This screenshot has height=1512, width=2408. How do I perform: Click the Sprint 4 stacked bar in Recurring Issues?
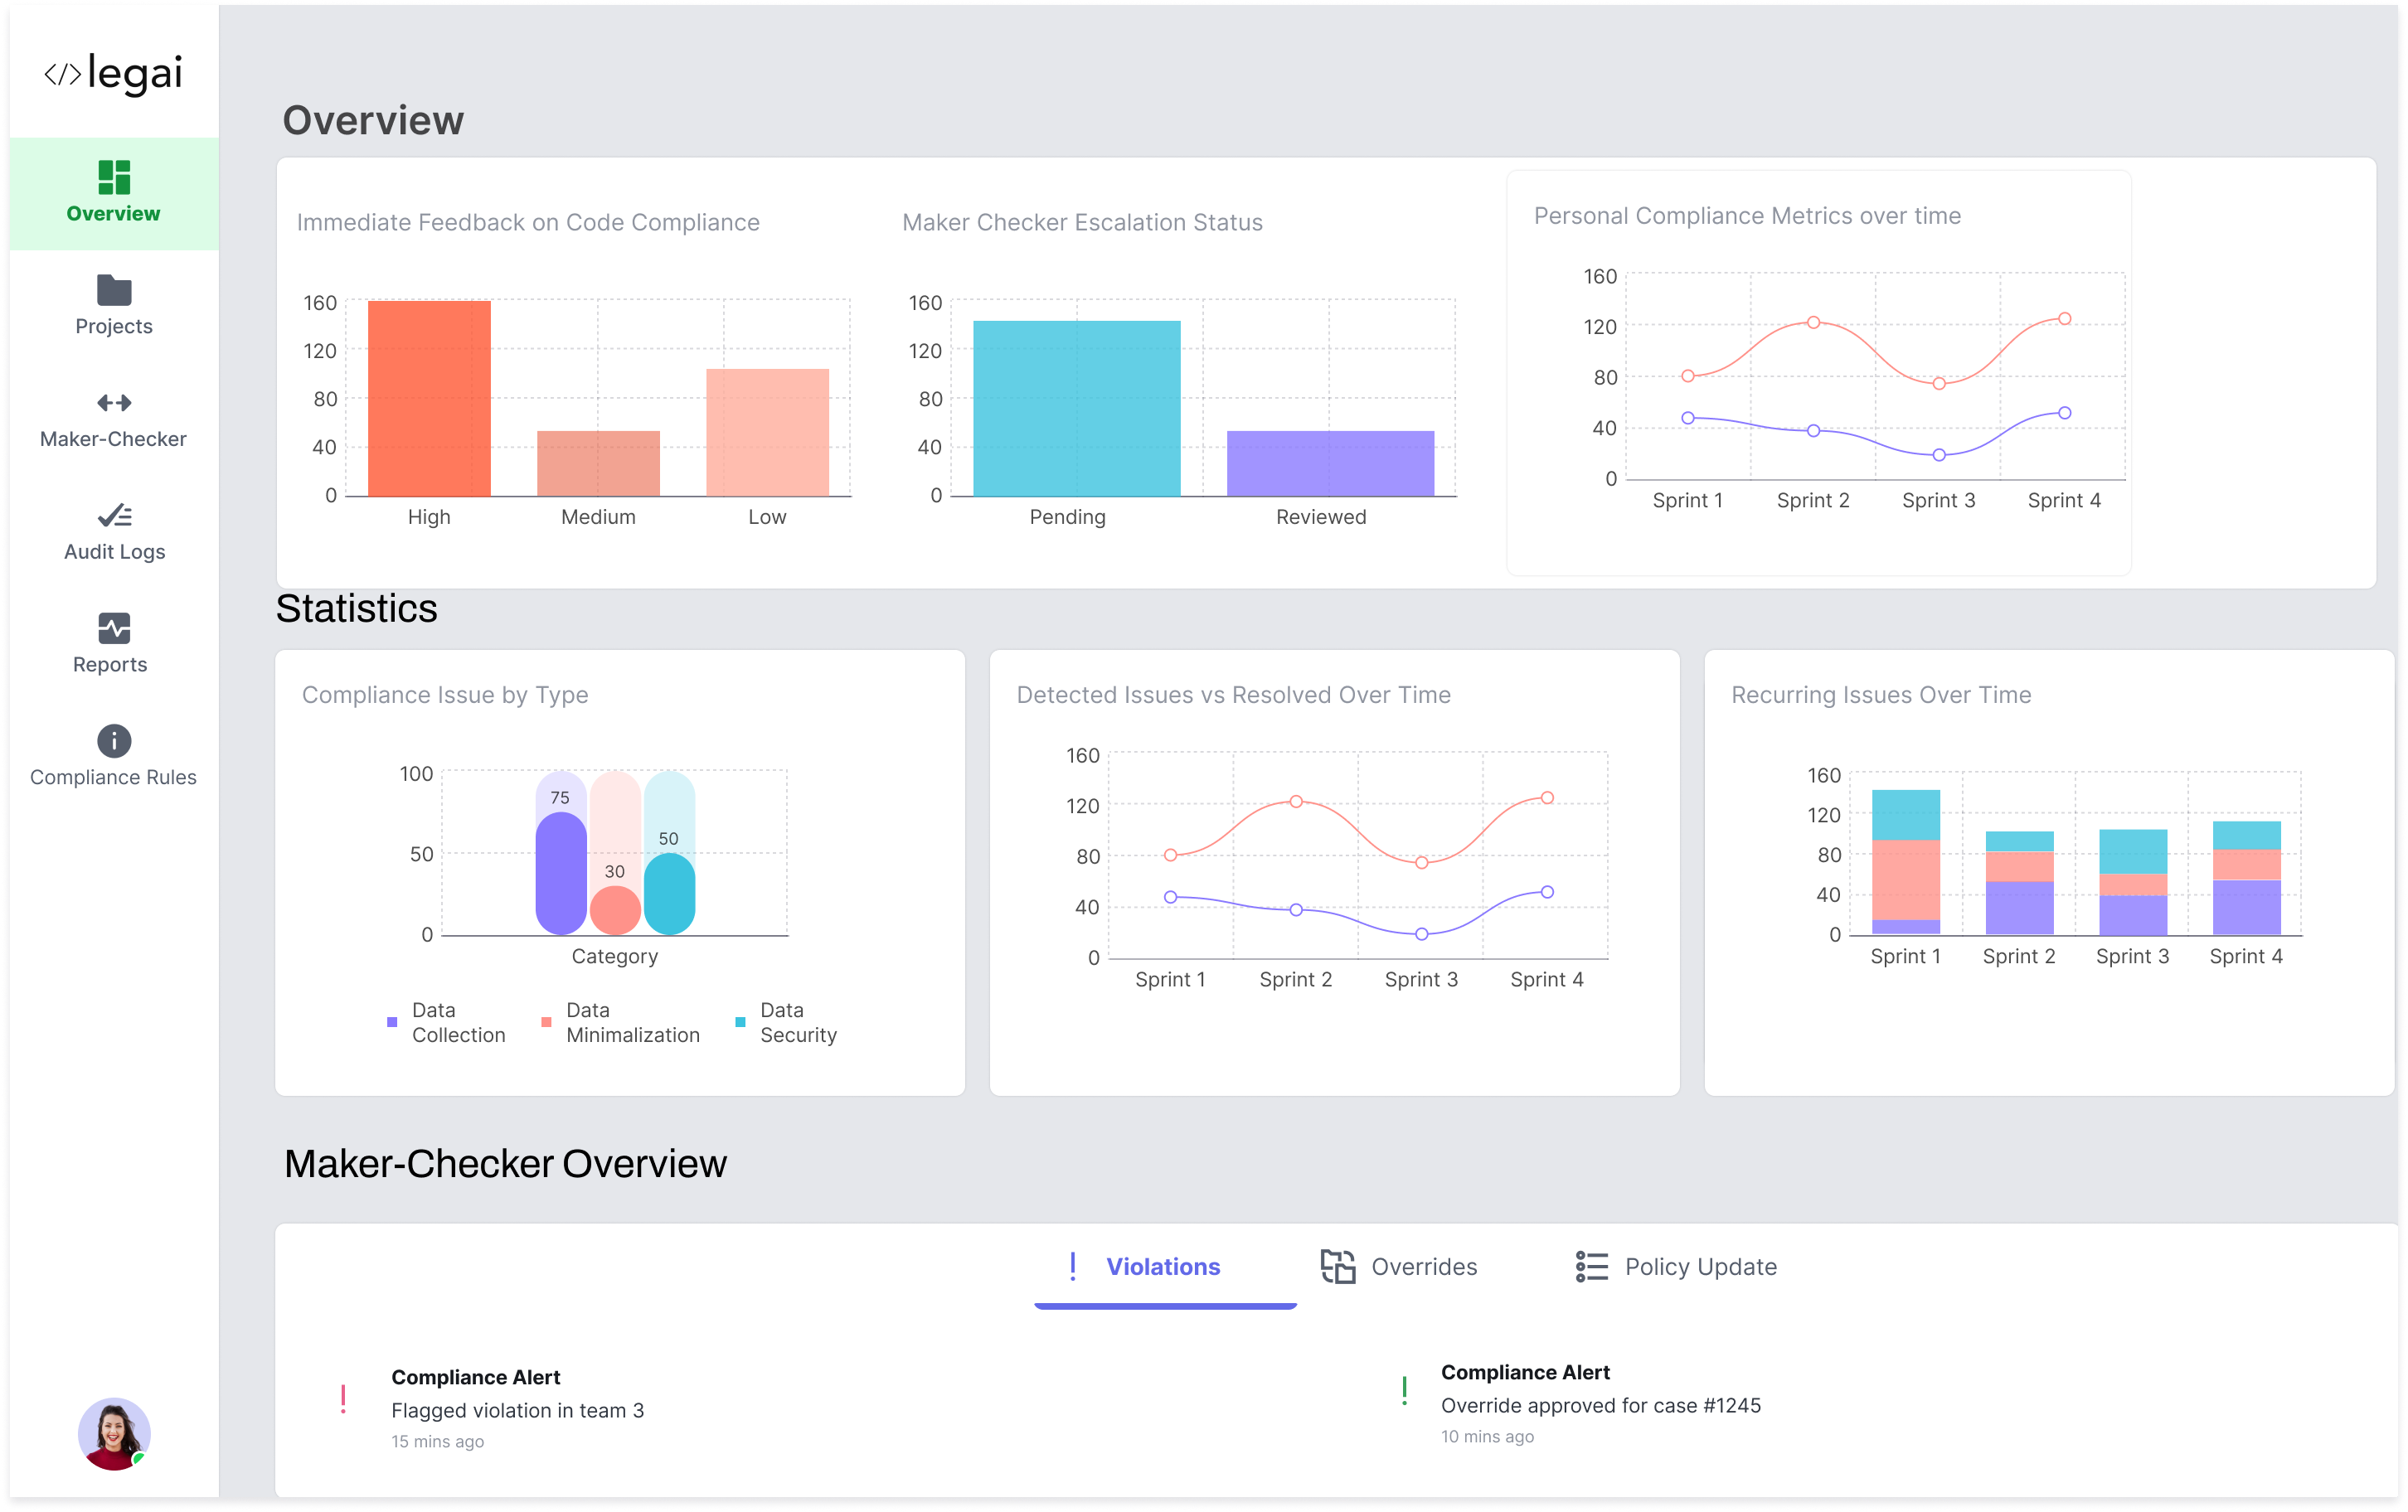click(x=2246, y=878)
